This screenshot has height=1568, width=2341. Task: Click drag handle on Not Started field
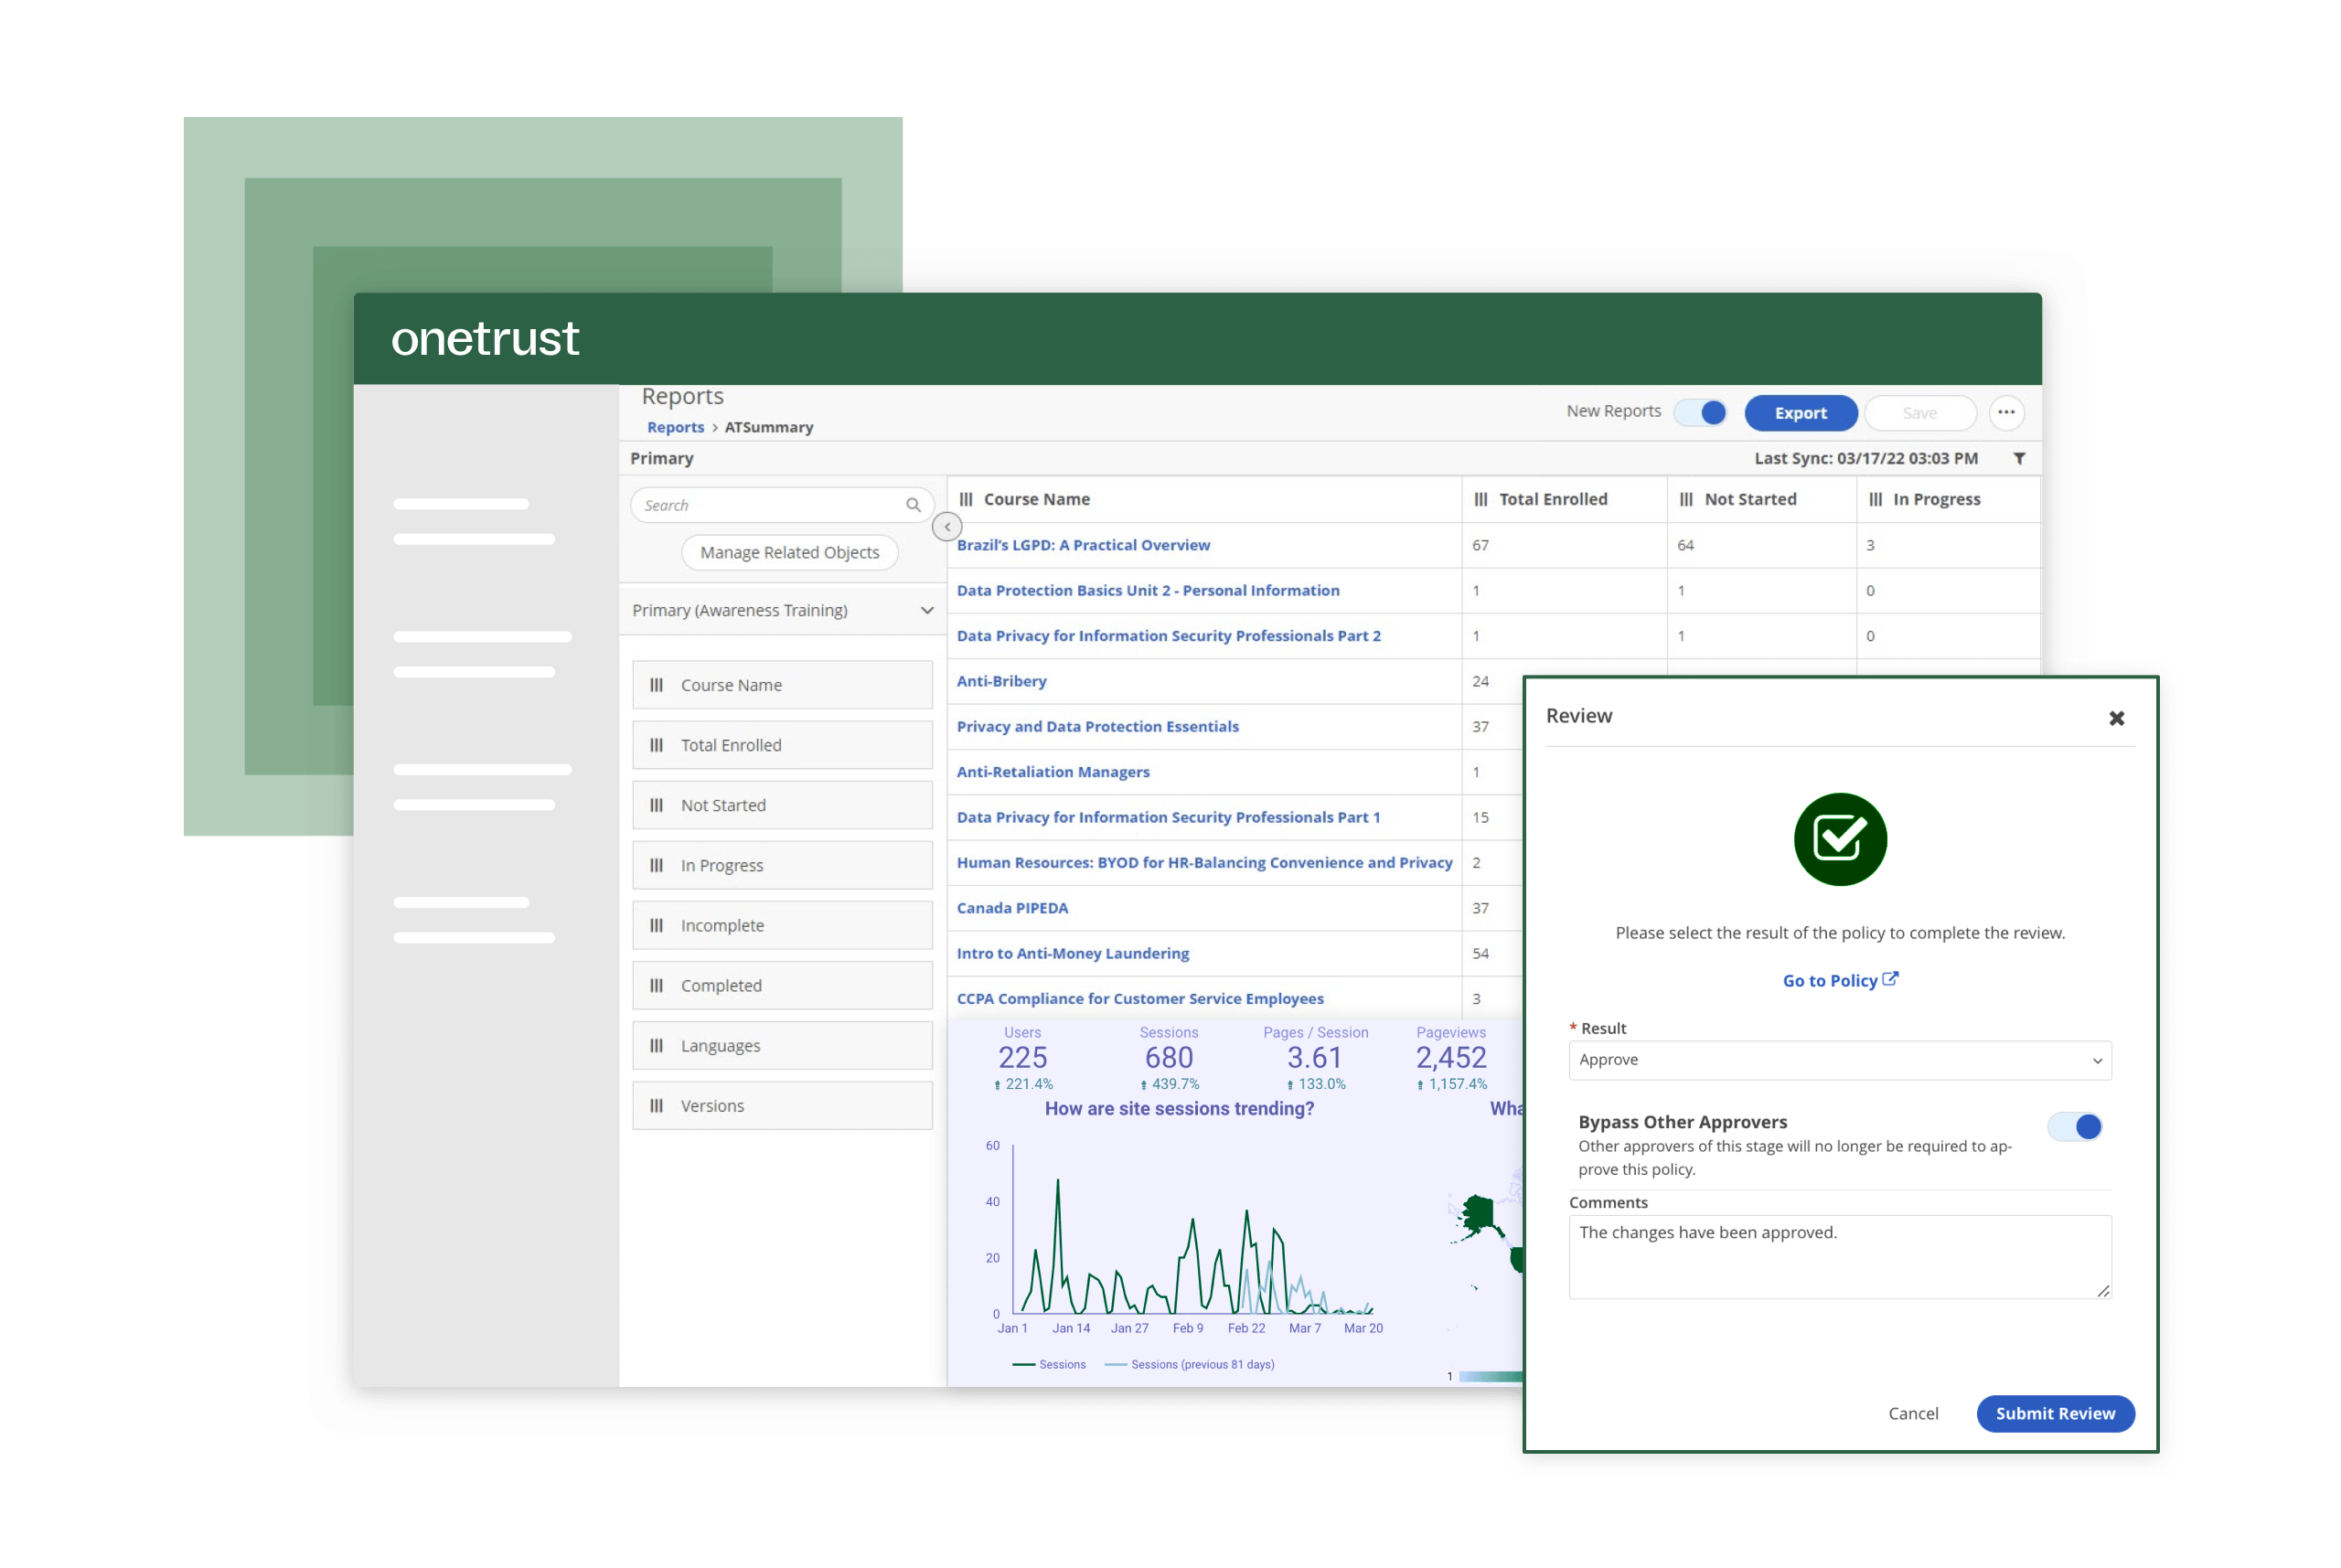656,805
